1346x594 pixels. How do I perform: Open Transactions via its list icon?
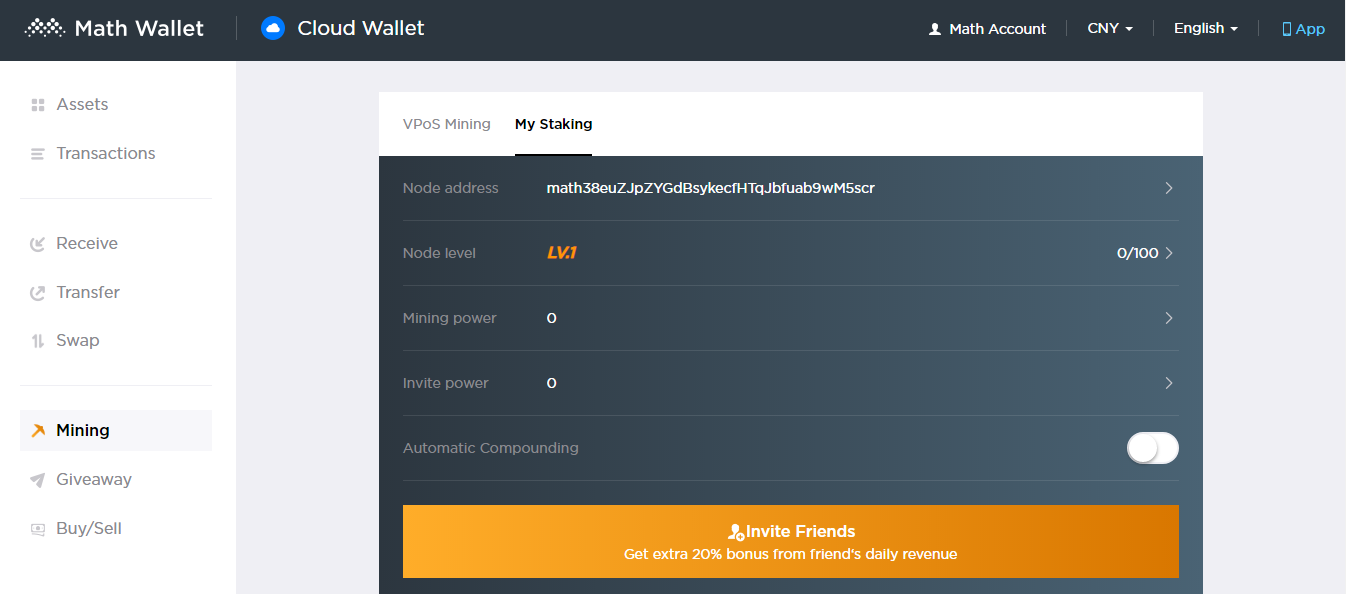[x=38, y=154]
